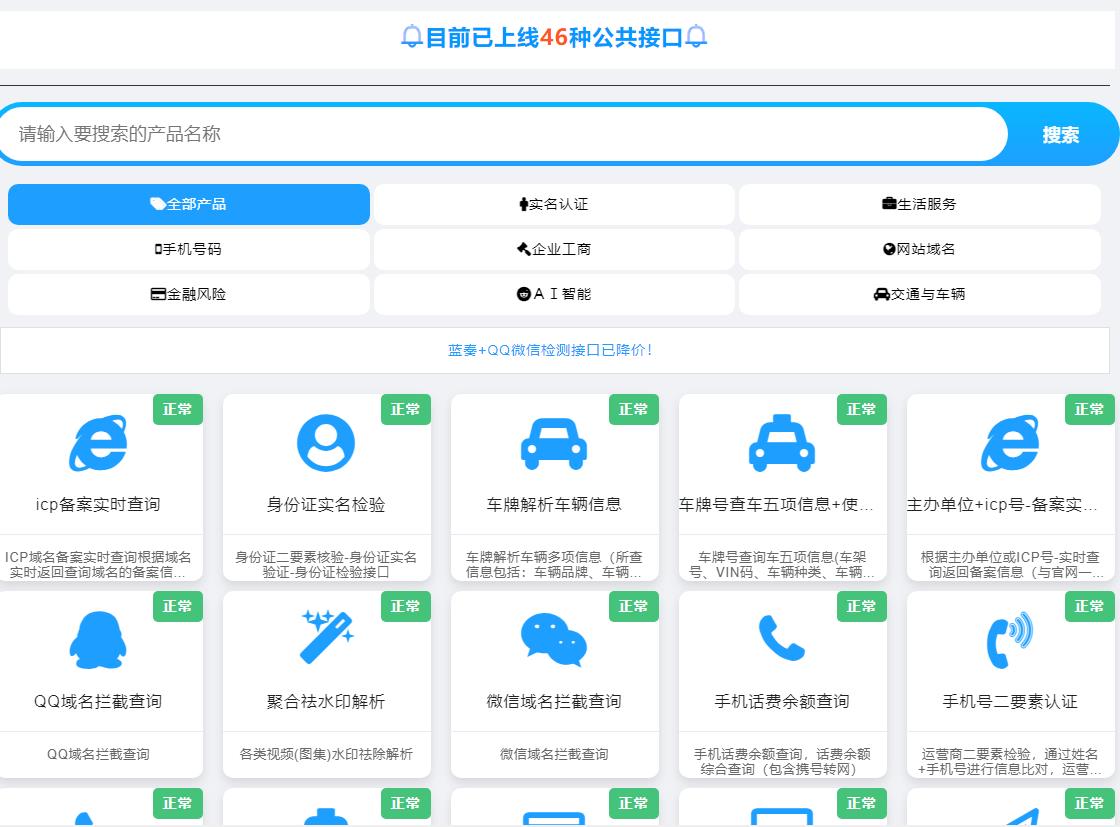This screenshot has width=1120, height=827.
Task: Switch to the 实名认证 category
Action: click(554, 204)
